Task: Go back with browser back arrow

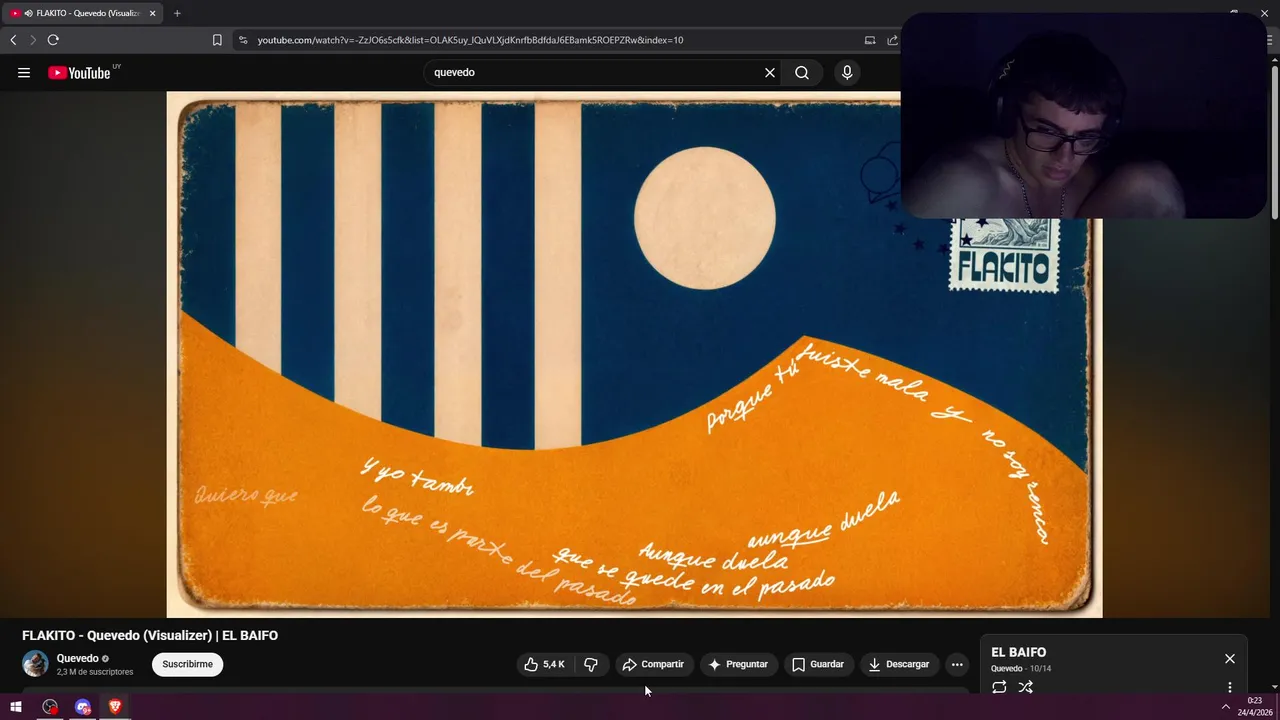Action: (x=13, y=40)
